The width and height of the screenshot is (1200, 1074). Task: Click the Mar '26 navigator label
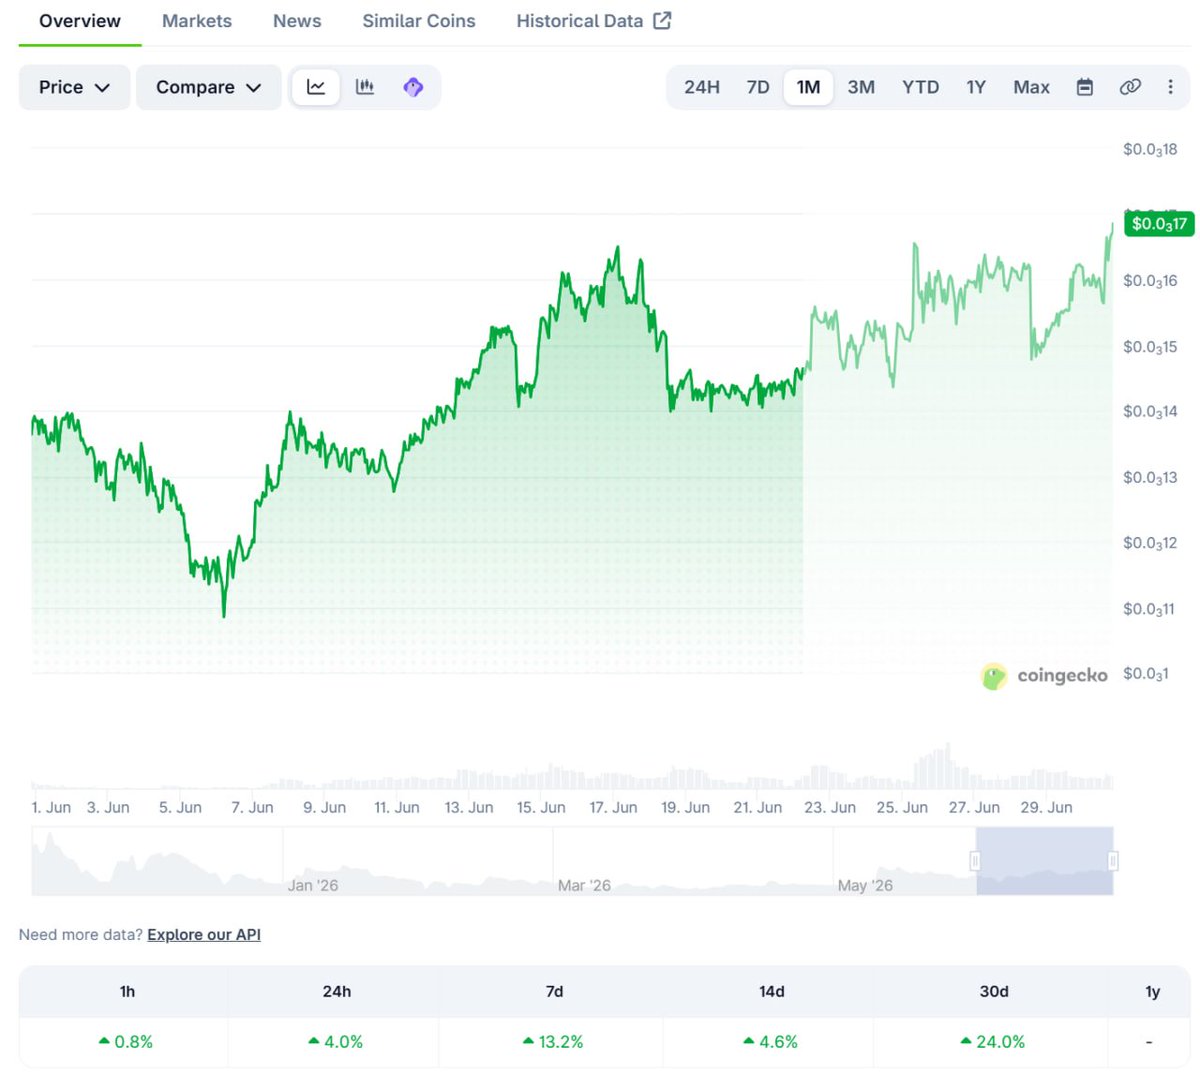click(x=584, y=886)
